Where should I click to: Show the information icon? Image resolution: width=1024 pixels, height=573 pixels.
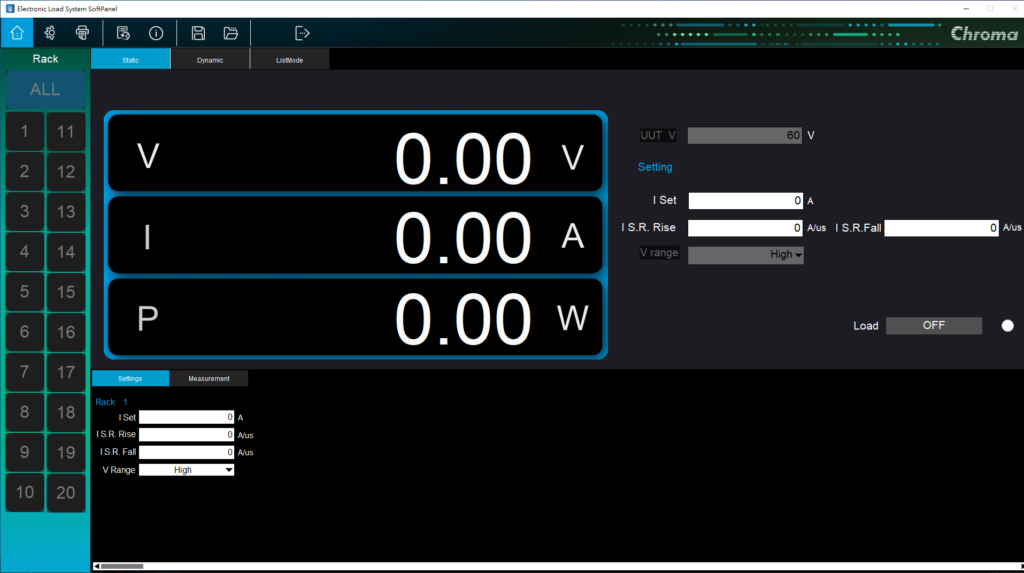point(156,33)
